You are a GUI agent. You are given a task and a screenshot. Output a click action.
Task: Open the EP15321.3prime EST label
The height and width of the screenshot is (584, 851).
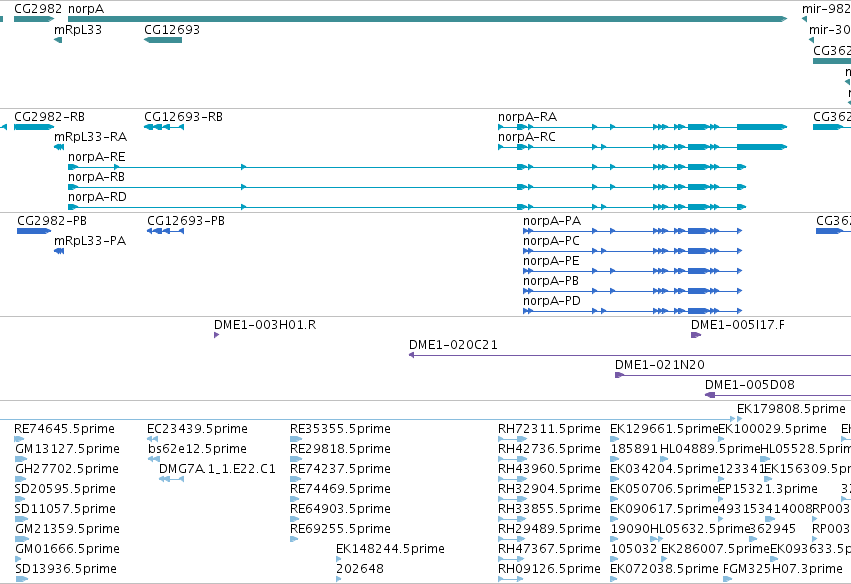(768, 489)
